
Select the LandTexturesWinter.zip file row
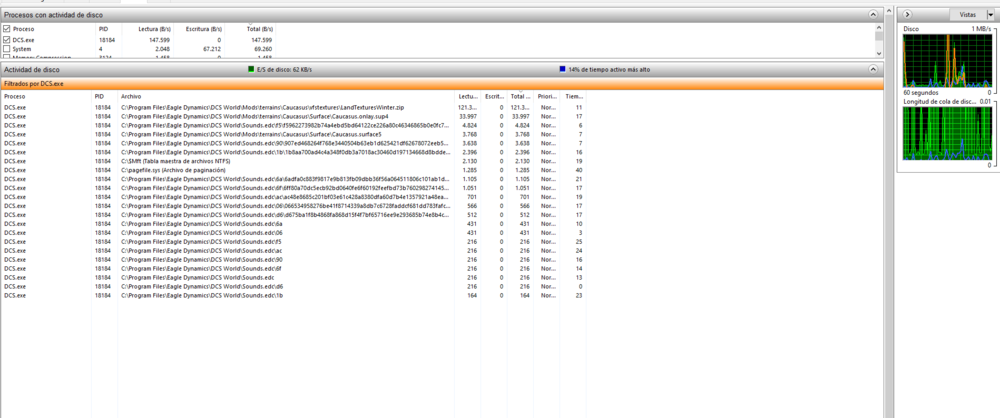click(x=293, y=107)
